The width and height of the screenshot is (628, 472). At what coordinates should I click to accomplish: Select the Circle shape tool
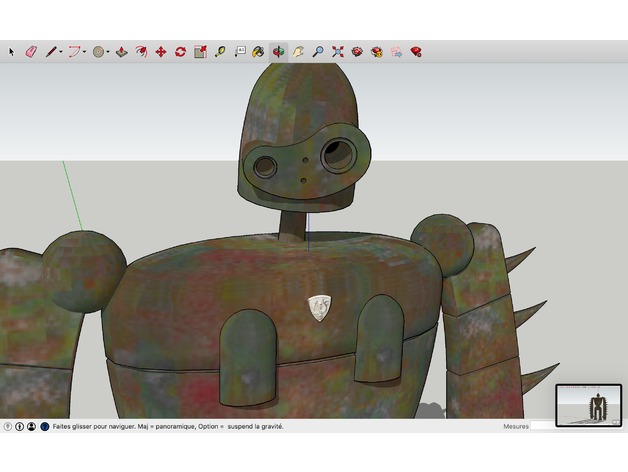coord(98,52)
